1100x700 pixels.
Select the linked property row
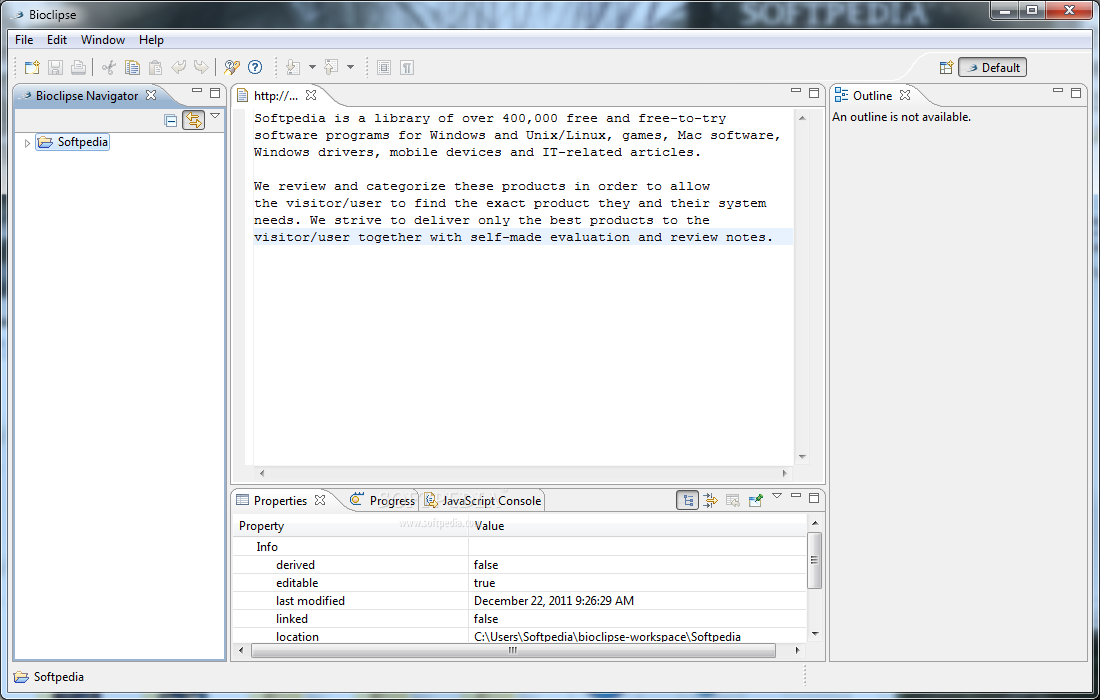tap(520, 619)
